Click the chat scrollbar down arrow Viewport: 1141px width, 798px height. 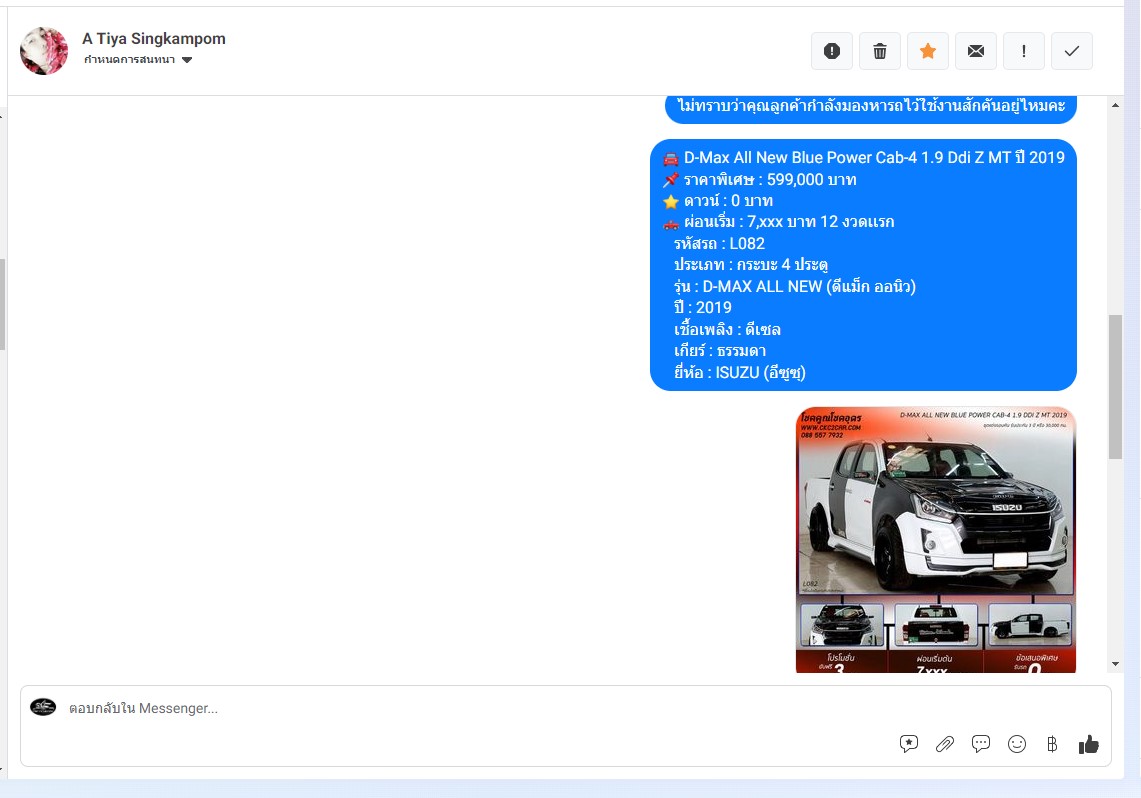click(x=1116, y=663)
